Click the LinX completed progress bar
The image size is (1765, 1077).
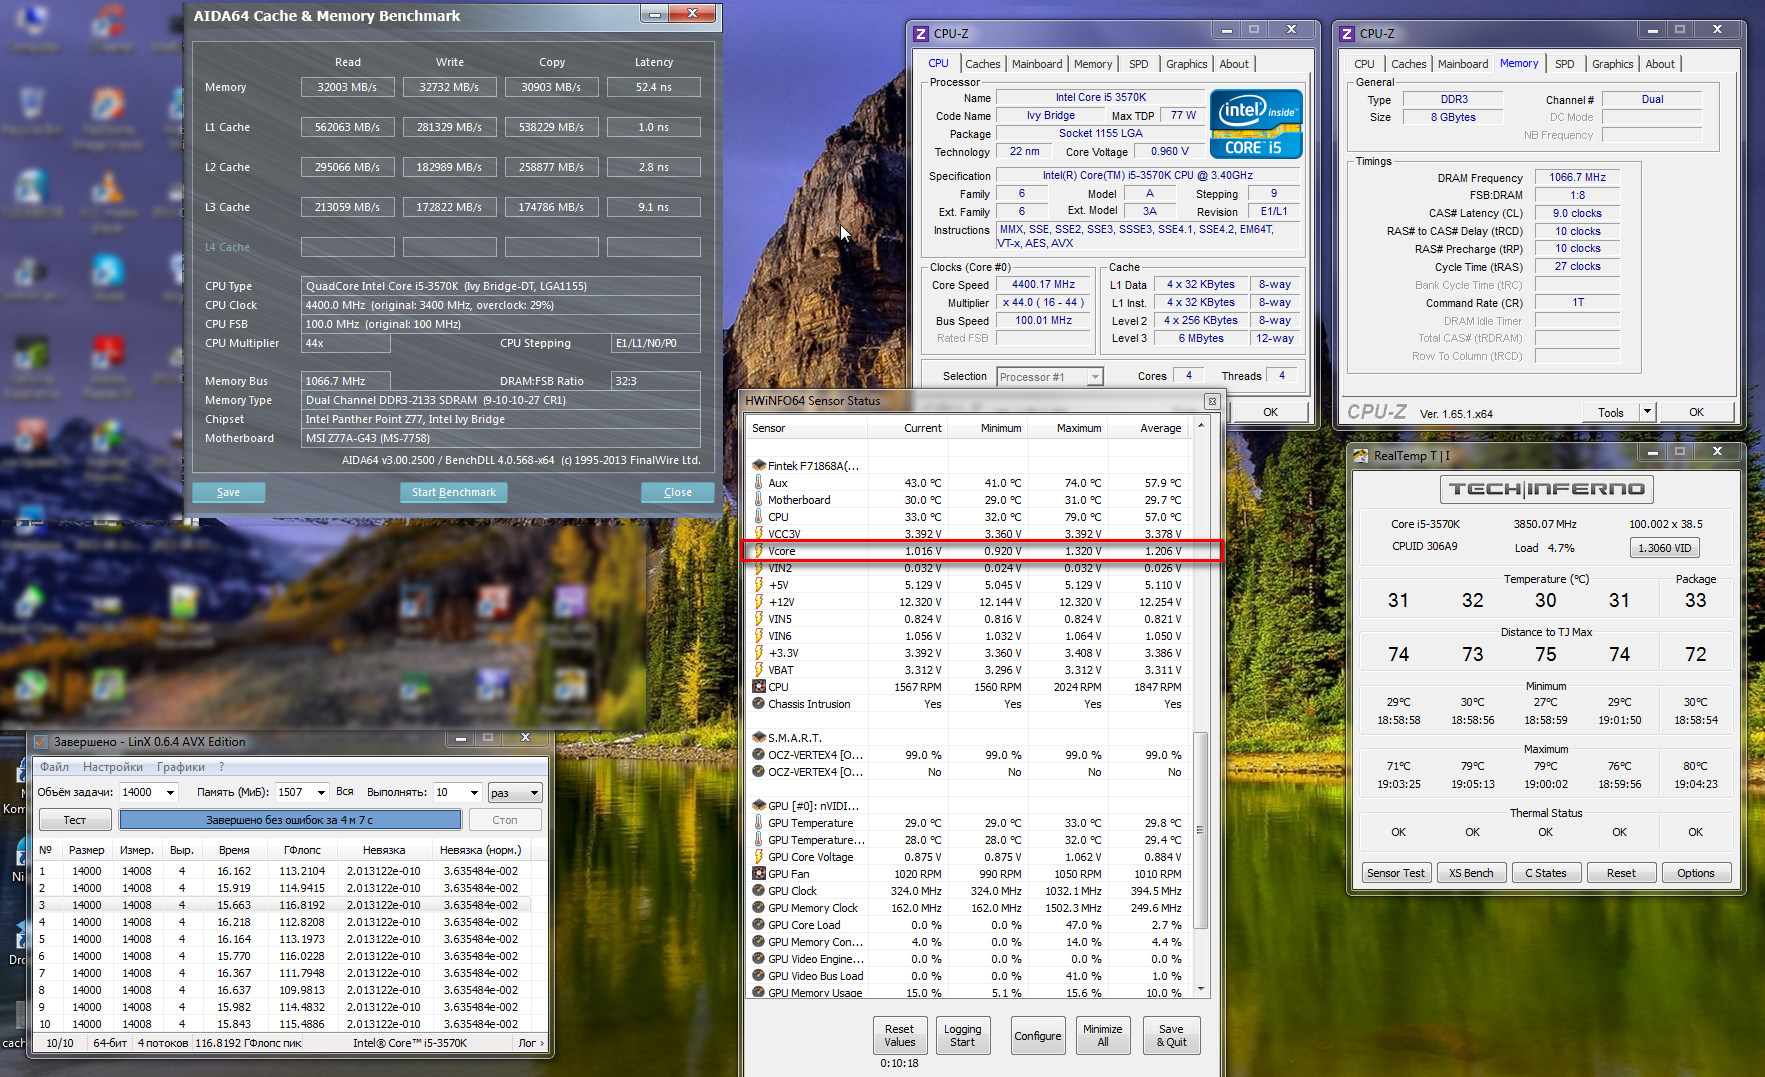tap(290, 820)
